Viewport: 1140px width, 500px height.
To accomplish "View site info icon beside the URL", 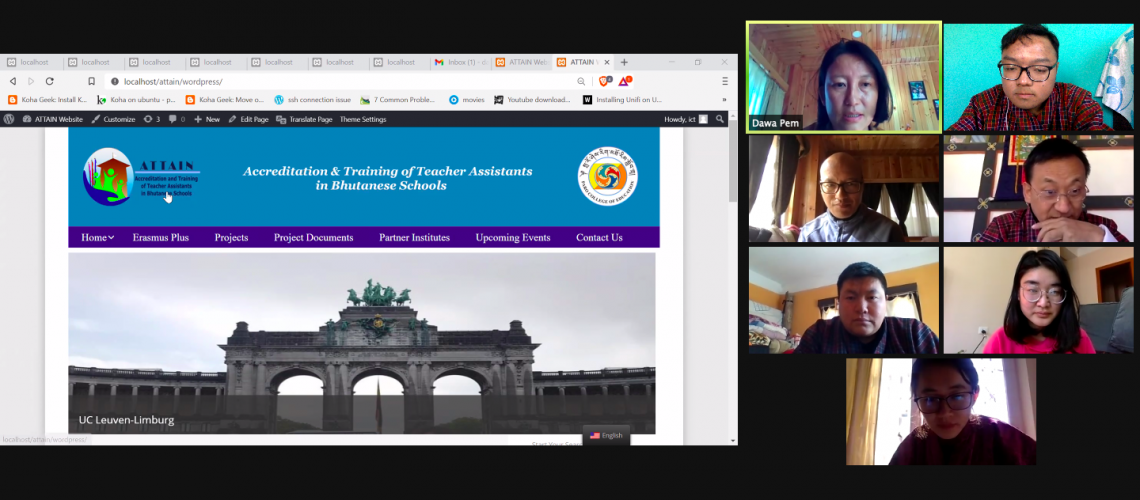I will coord(115,81).
